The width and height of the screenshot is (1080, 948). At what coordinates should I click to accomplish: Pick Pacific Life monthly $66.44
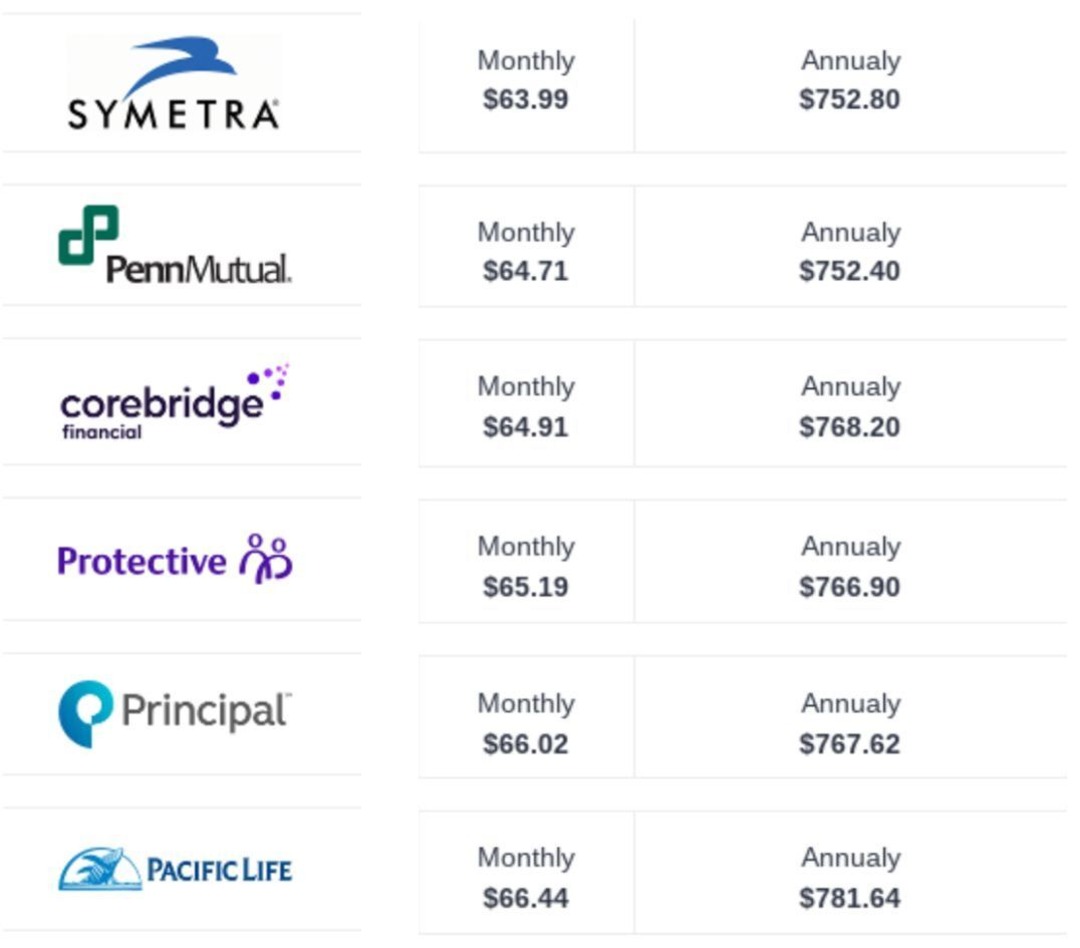point(526,898)
